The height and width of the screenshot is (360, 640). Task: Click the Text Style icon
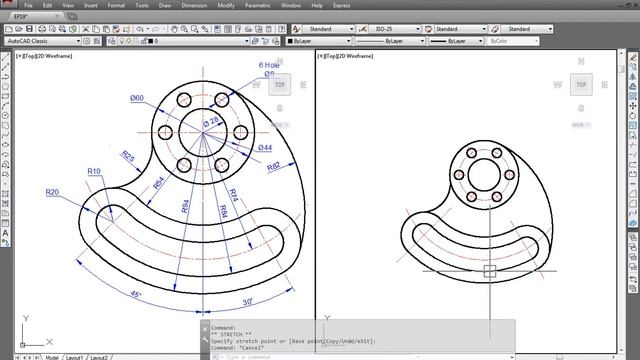coord(296,29)
